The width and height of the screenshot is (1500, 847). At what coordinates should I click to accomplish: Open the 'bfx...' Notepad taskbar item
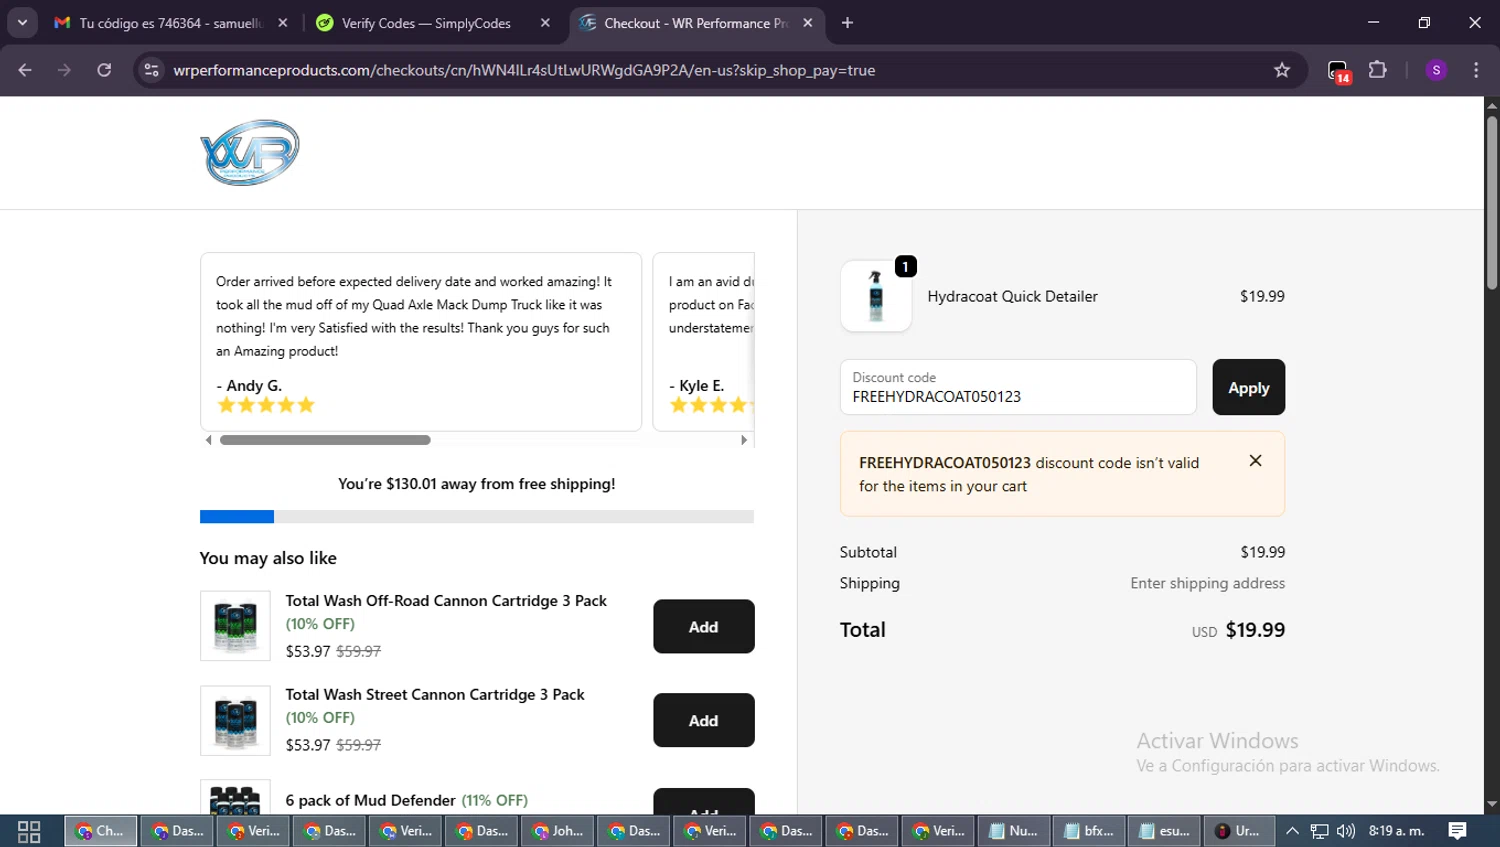pyautogui.click(x=1089, y=831)
